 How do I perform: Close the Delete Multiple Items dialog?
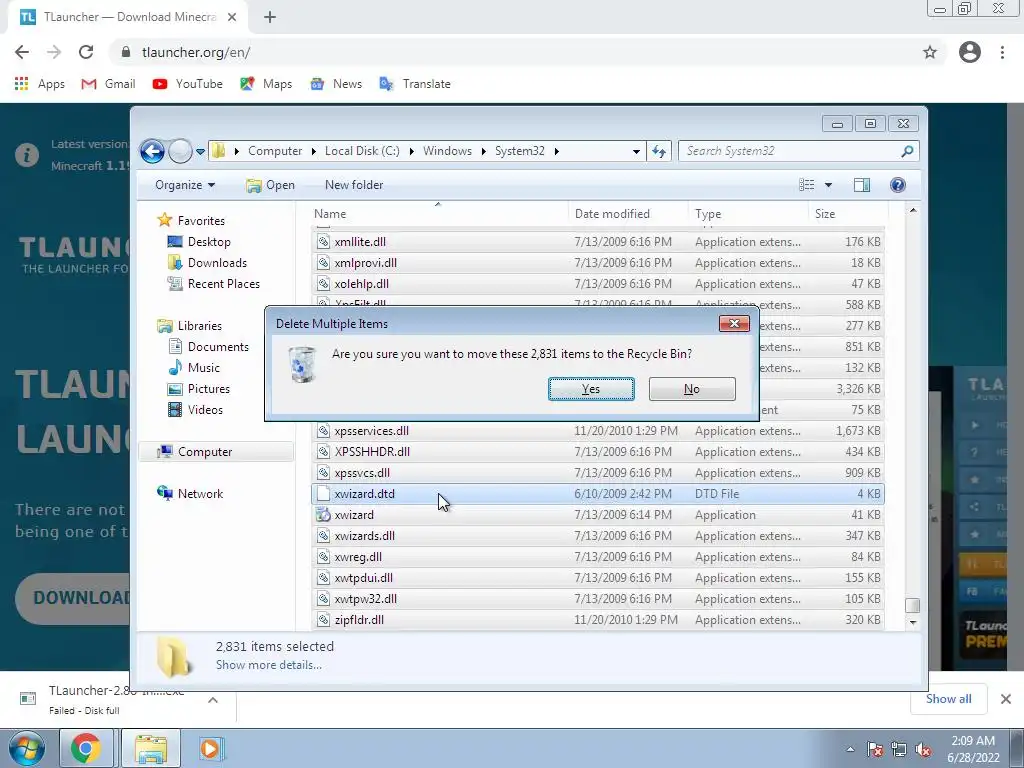(x=734, y=323)
